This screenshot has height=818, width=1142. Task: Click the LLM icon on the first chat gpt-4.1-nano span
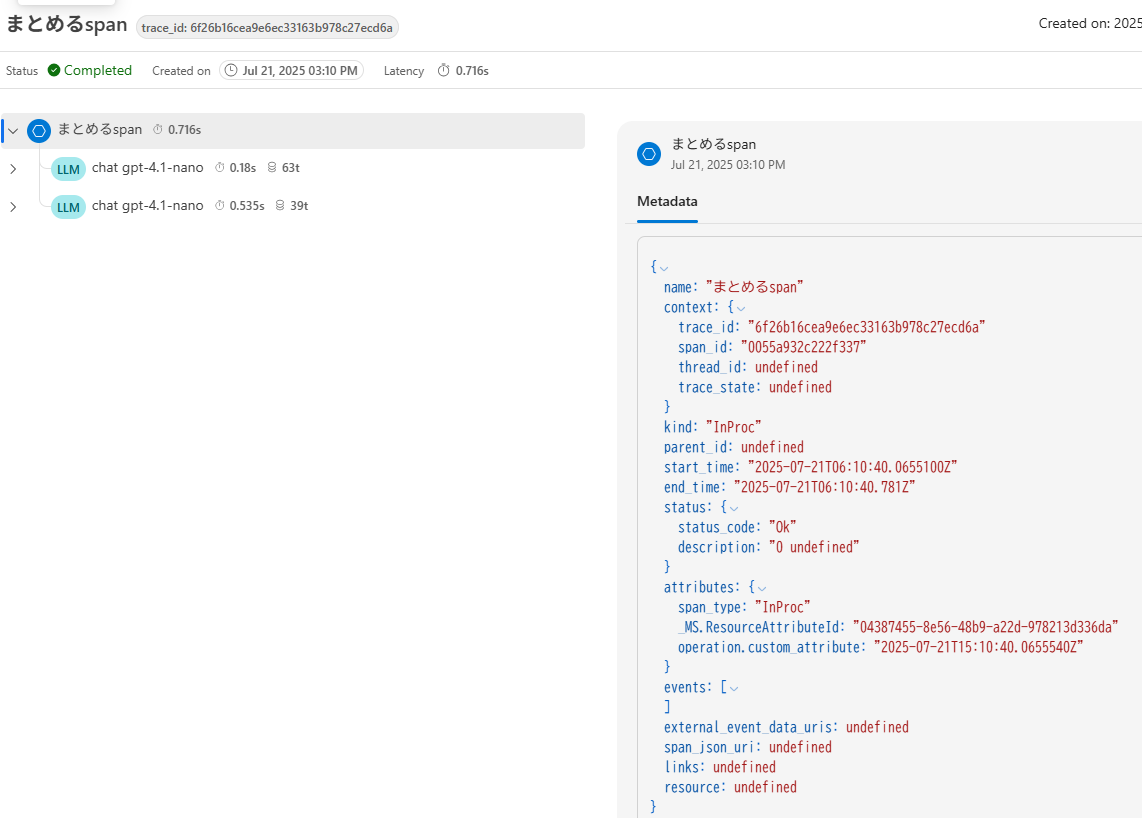[67, 168]
